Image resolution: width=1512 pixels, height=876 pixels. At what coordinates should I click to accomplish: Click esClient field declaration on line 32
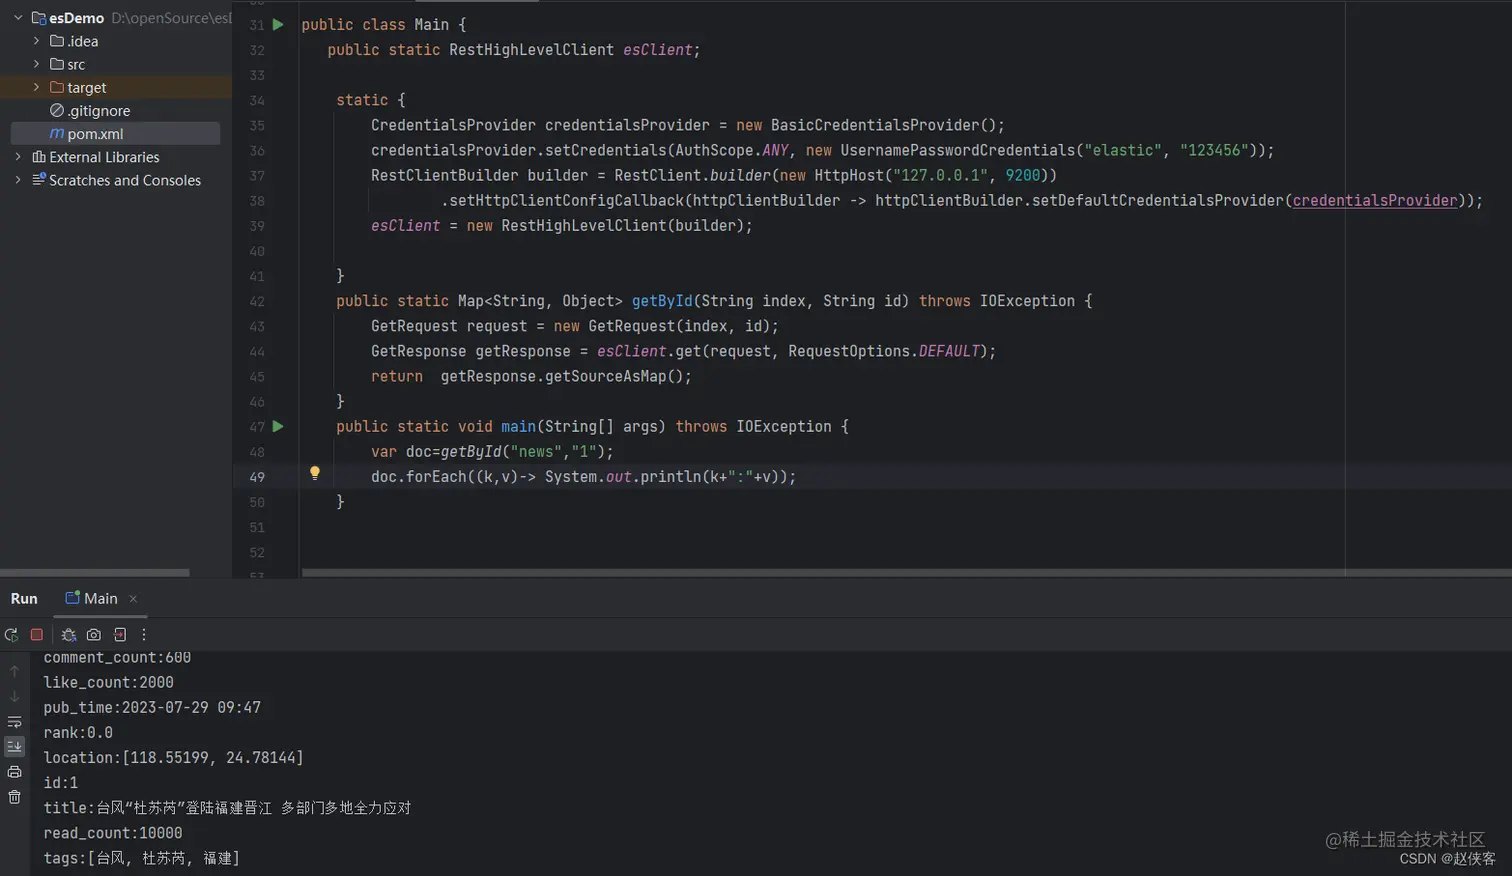(x=657, y=50)
